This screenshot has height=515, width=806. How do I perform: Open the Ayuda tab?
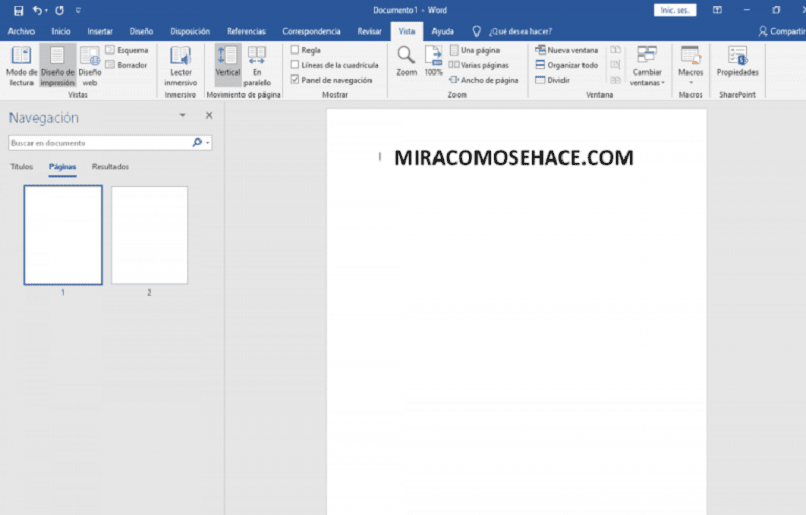point(443,31)
